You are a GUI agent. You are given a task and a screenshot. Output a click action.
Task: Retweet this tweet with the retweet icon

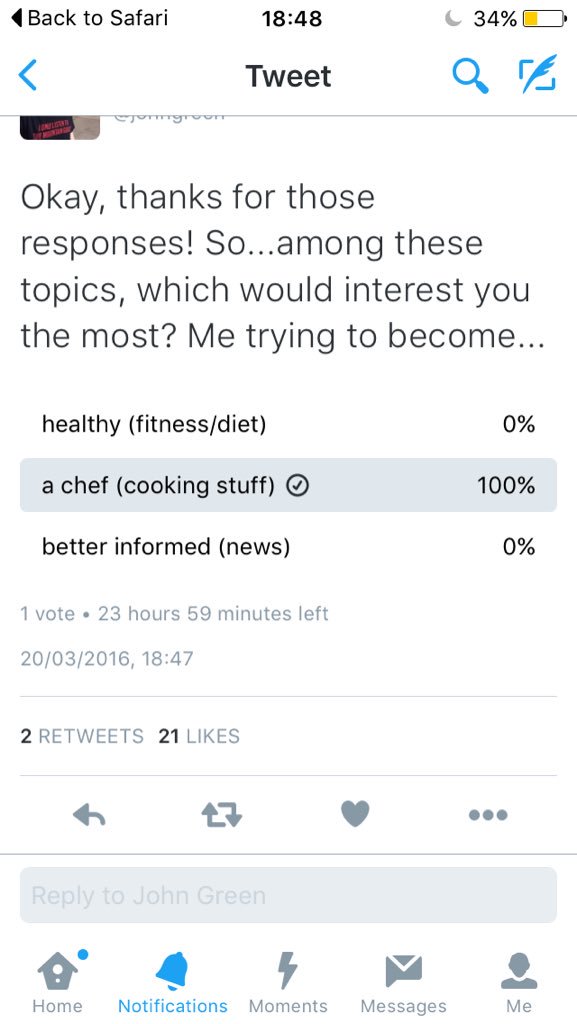tap(222, 815)
